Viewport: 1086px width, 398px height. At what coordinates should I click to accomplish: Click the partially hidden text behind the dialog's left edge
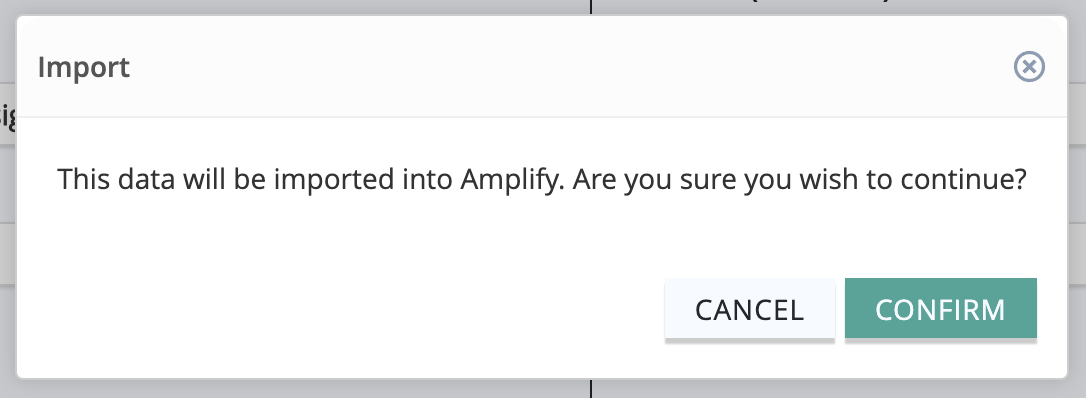click(x=7, y=116)
